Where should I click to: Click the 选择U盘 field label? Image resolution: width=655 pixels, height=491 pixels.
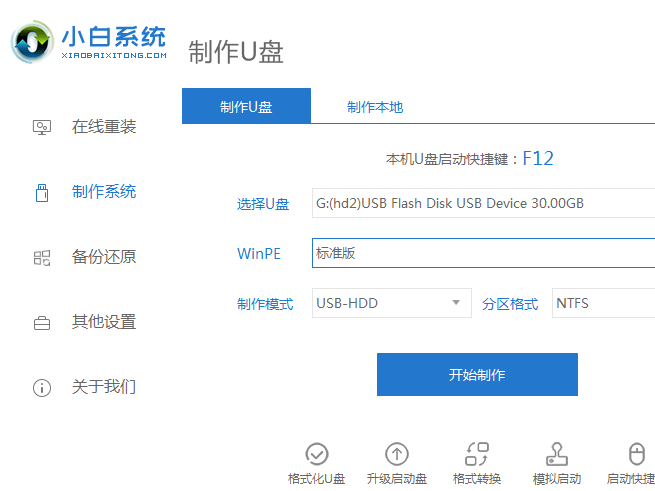263,204
